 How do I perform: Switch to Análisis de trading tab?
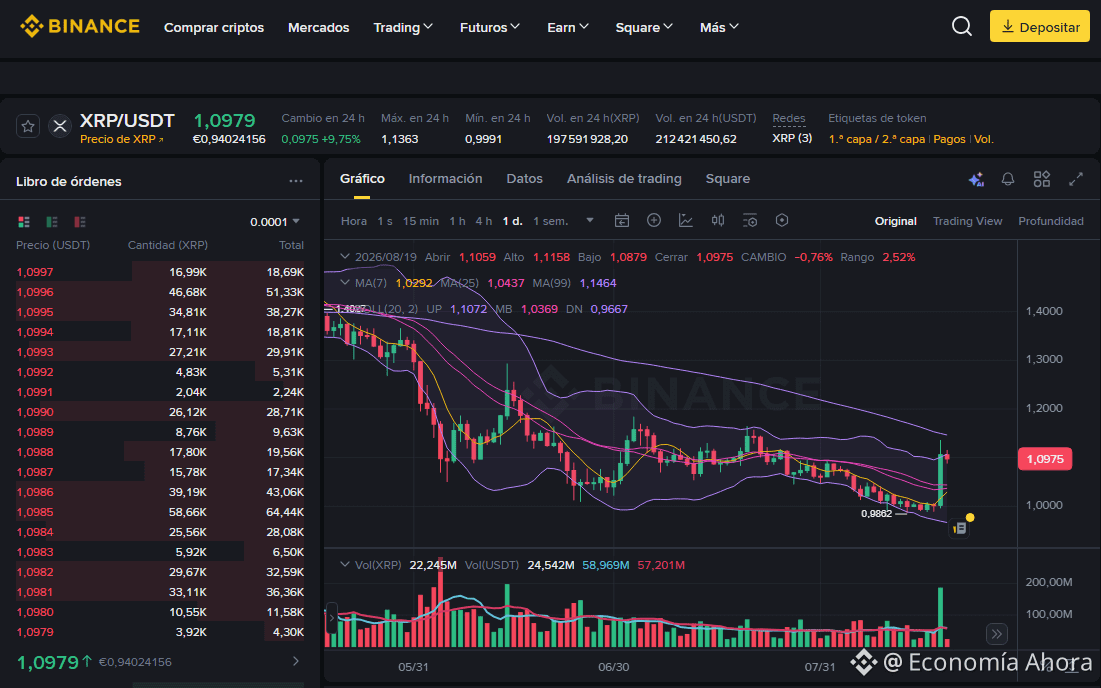[x=624, y=178]
